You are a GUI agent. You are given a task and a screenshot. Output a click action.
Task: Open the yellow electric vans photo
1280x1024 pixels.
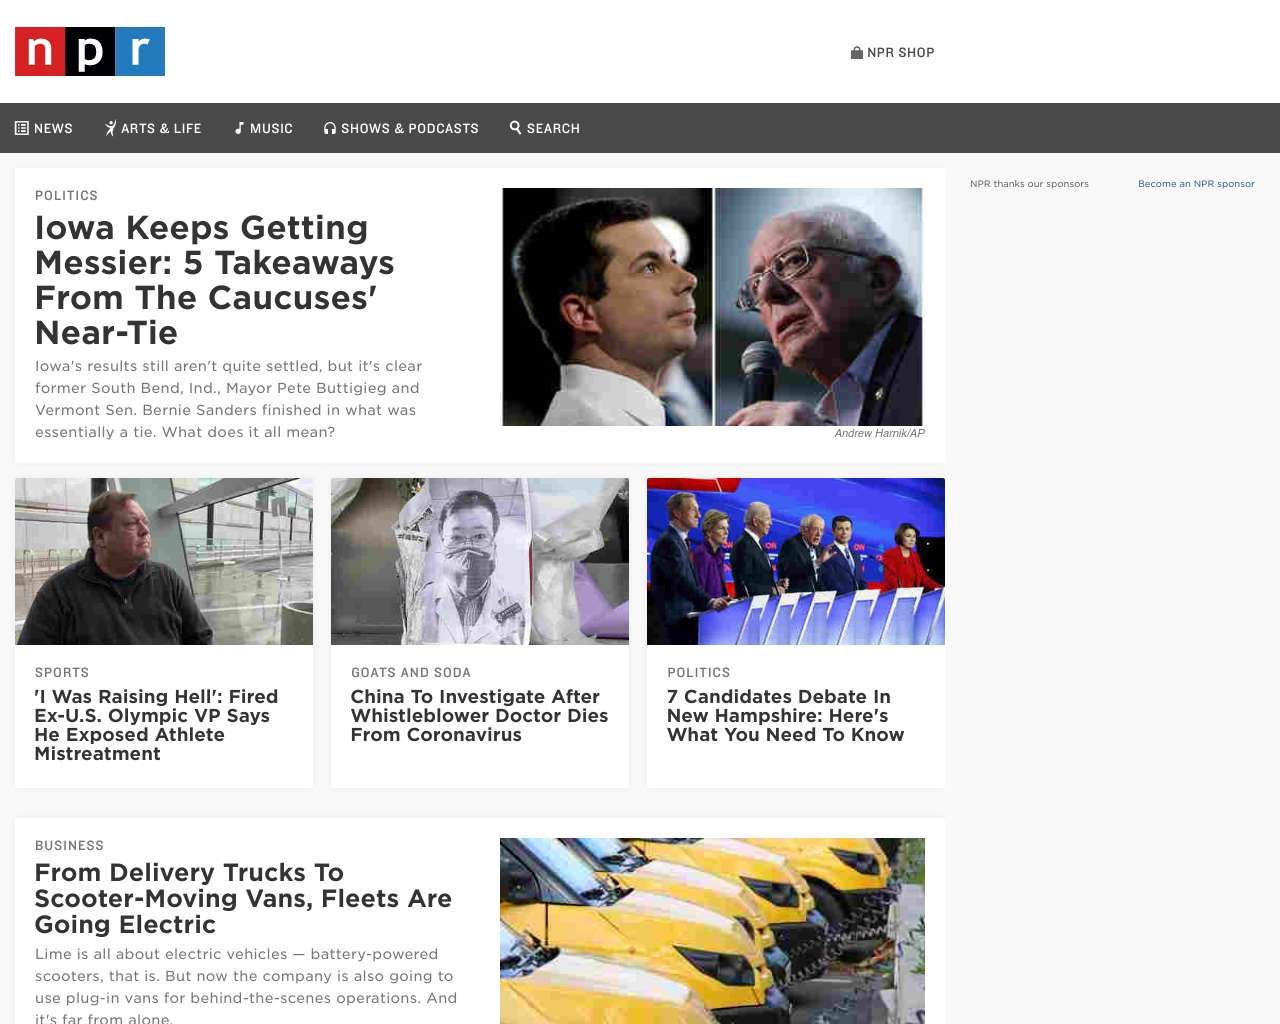(712, 931)
